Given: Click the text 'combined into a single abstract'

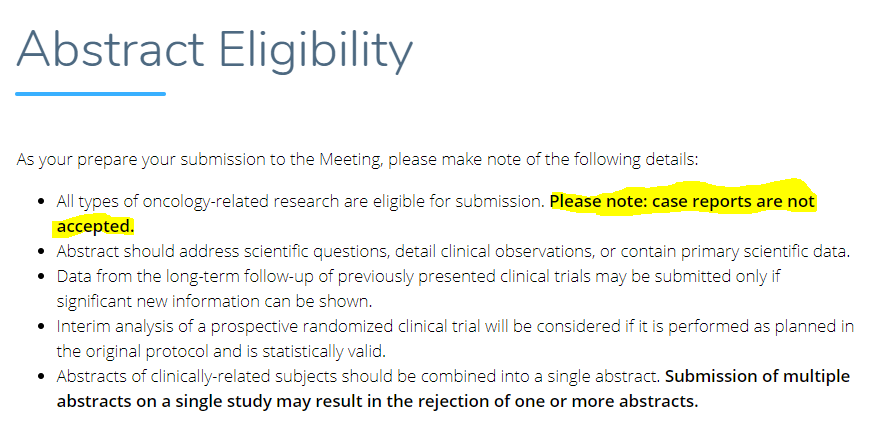Looking at the screenshot, I should (539, 377).
